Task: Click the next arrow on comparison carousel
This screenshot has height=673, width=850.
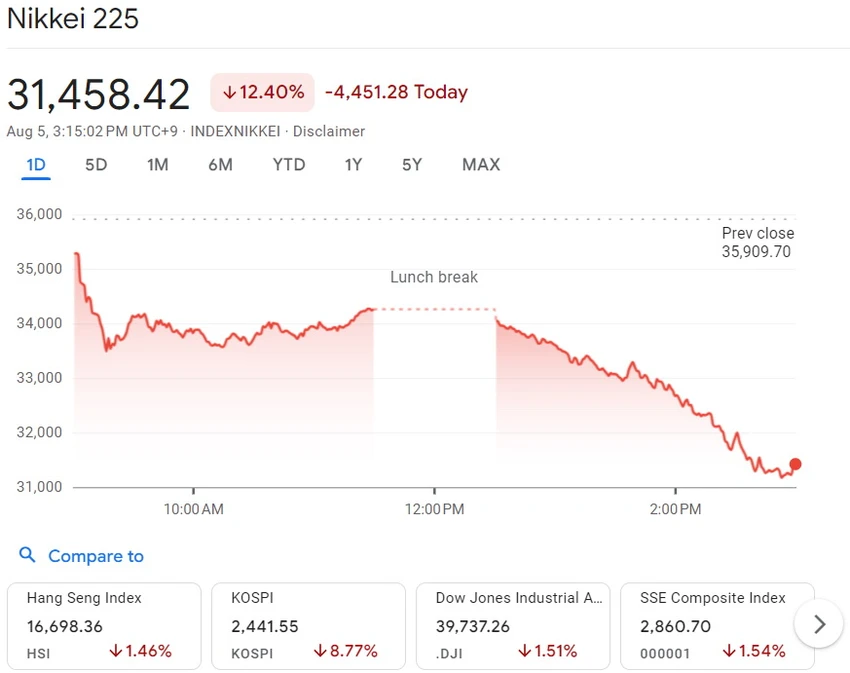Action: 819,624
